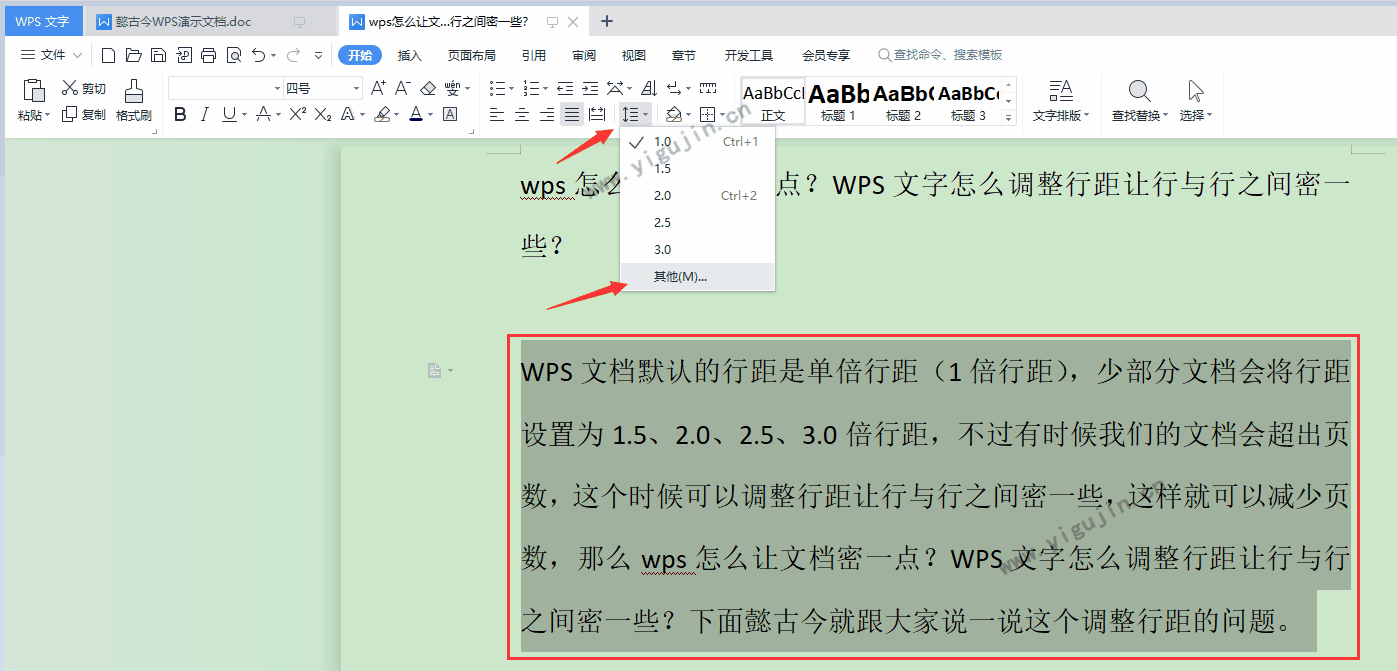The height and width of the screenshot is (671, 1397).
Task: Open 其他(M)... line spacing options
Action: click(x=697, y=276)
